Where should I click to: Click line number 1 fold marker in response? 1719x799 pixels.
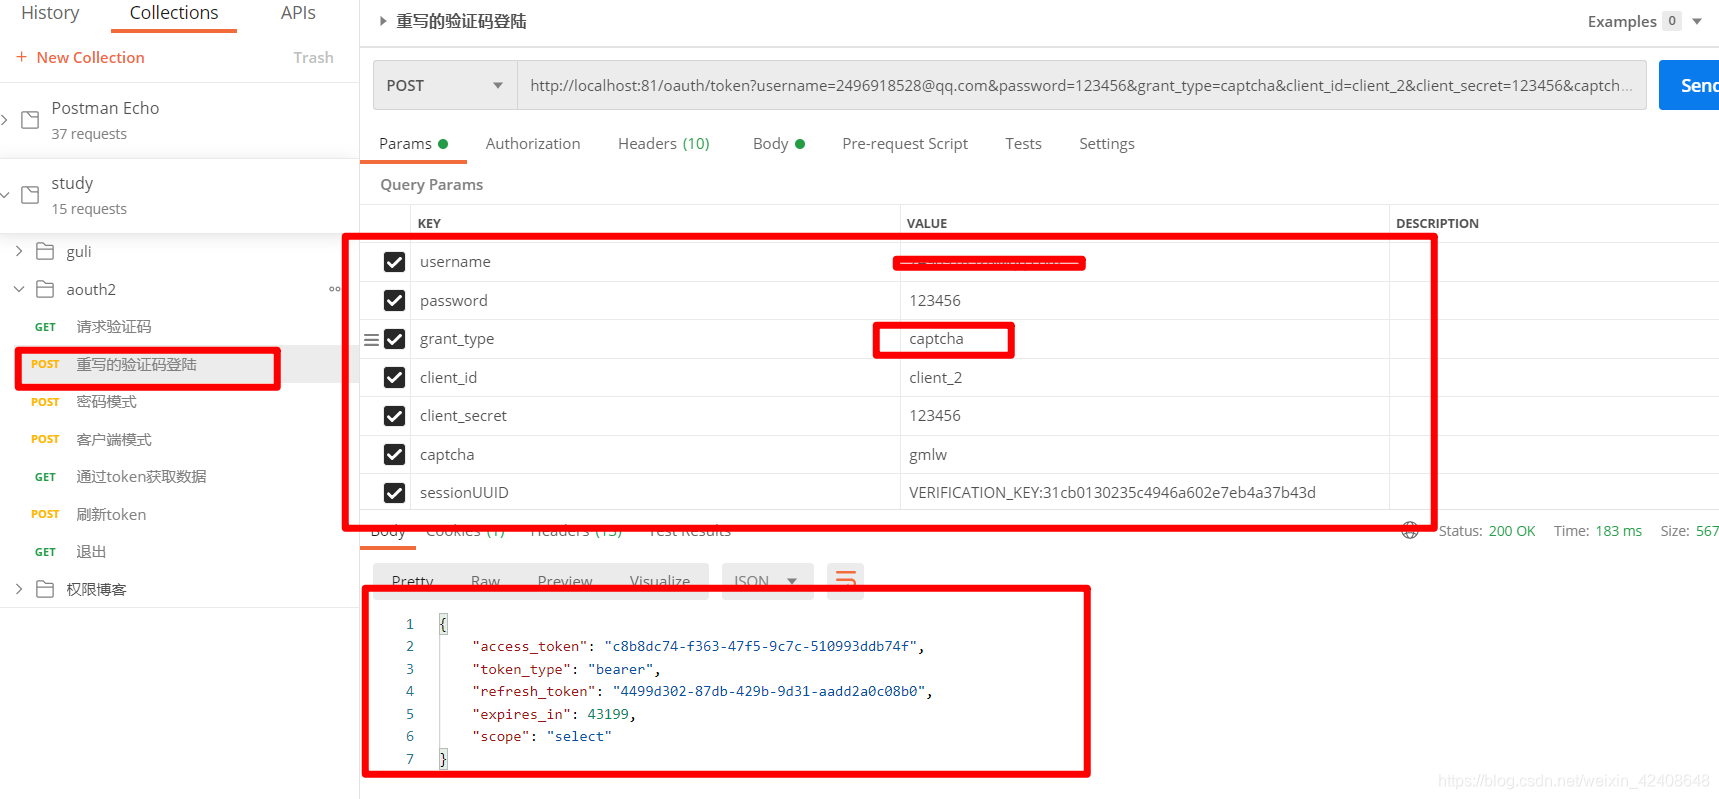[x=443, y=624]
